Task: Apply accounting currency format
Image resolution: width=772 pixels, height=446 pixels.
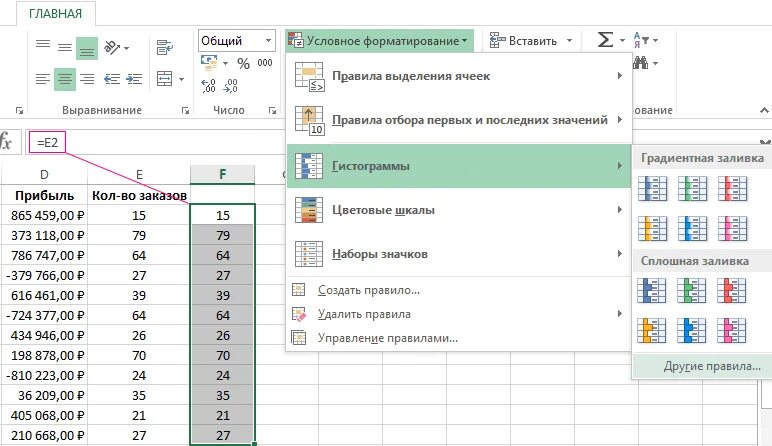Action: coord(209,63)
